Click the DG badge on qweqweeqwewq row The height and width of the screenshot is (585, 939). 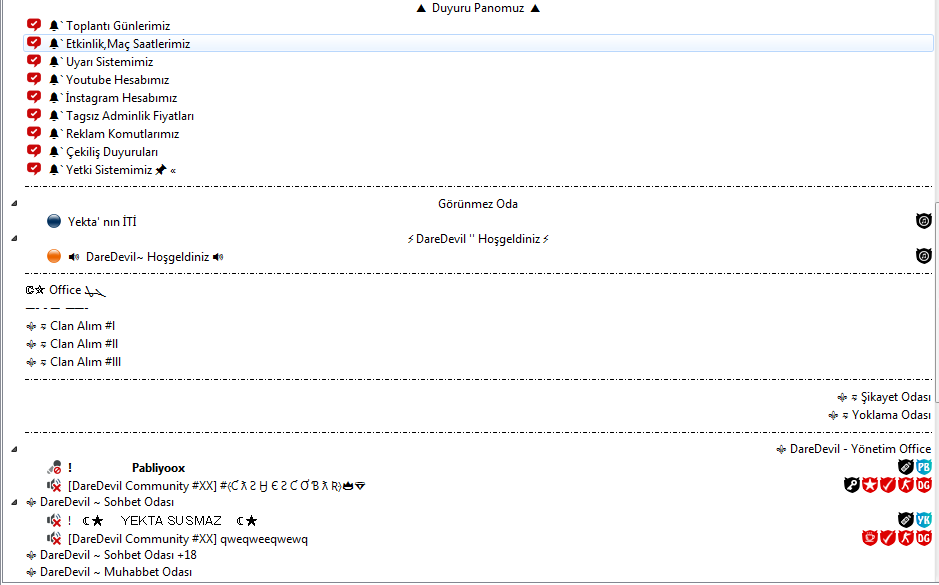pos(923,538)
